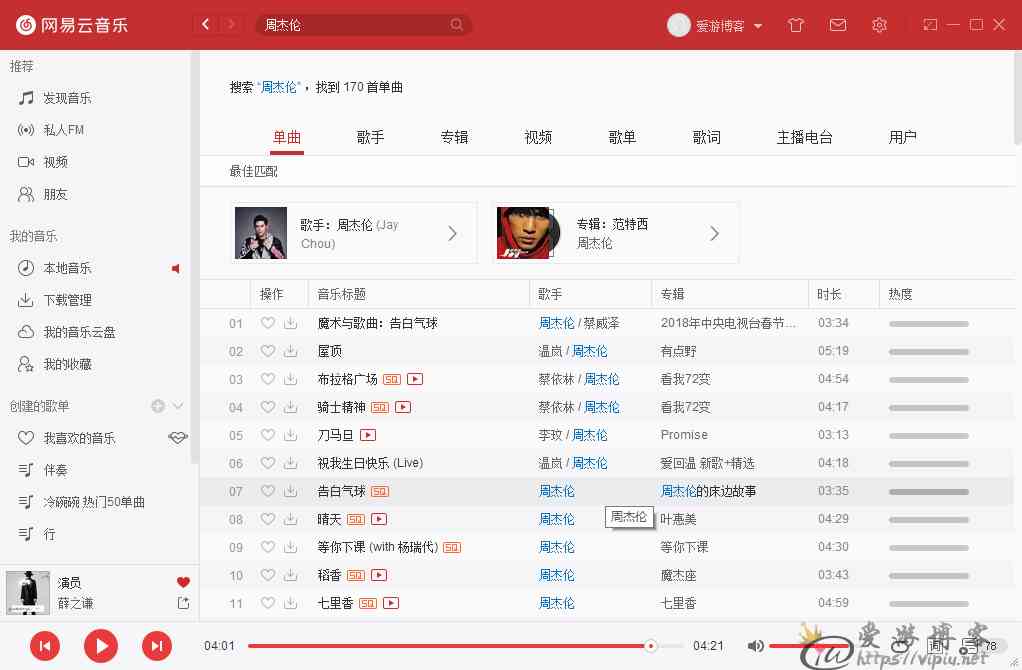The height and width of the screenshot is (670, 1022).
Task: Switch to 歌单 tab
Action: [x=622, y=138]
